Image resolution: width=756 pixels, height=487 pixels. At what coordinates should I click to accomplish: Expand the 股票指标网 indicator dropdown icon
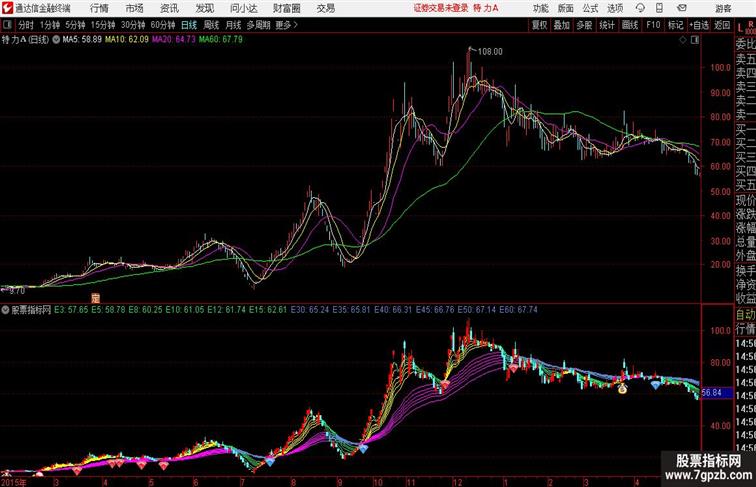(5, 310)
